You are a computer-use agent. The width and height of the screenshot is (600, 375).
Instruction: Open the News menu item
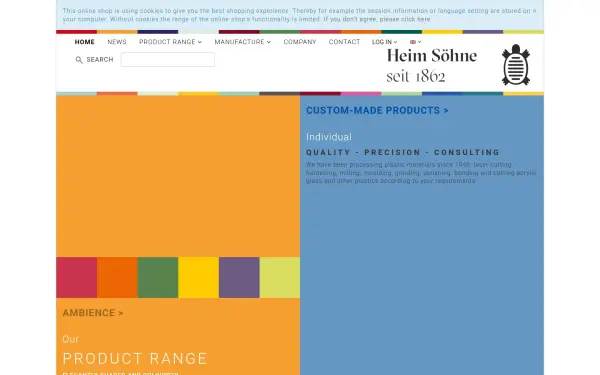(117, 42)
